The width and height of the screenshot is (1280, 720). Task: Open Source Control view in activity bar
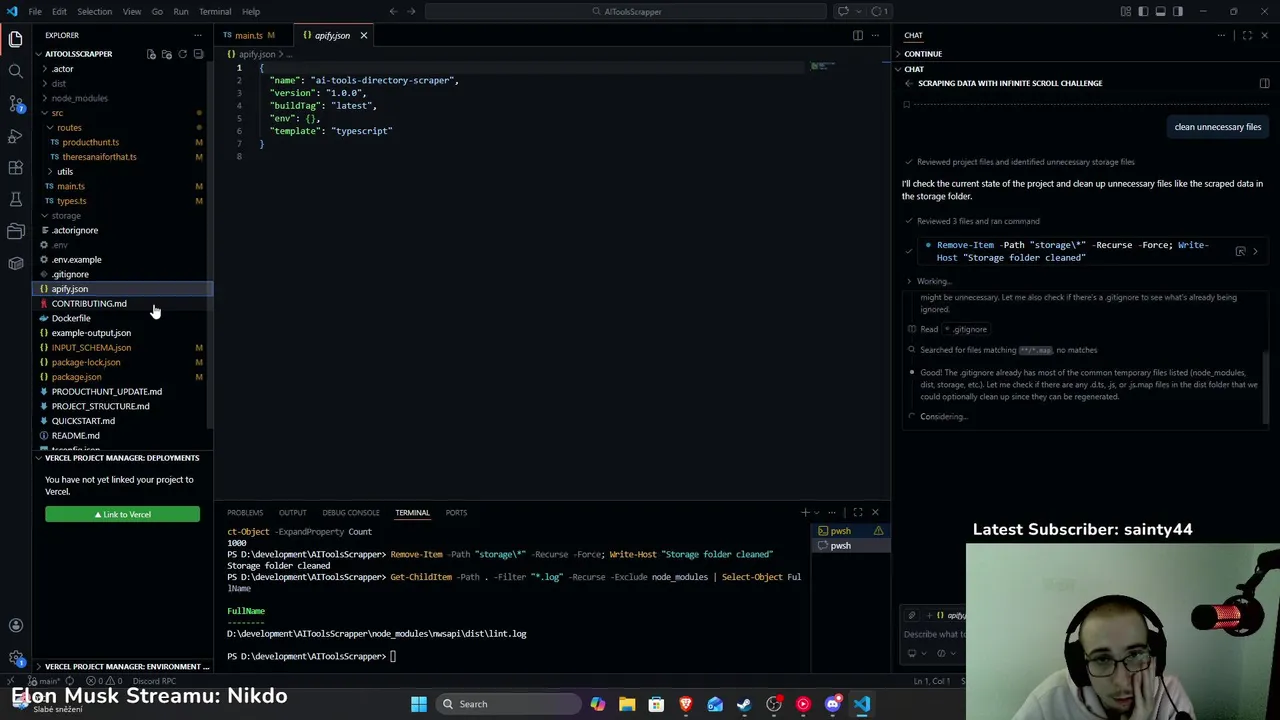pos(15,103)
